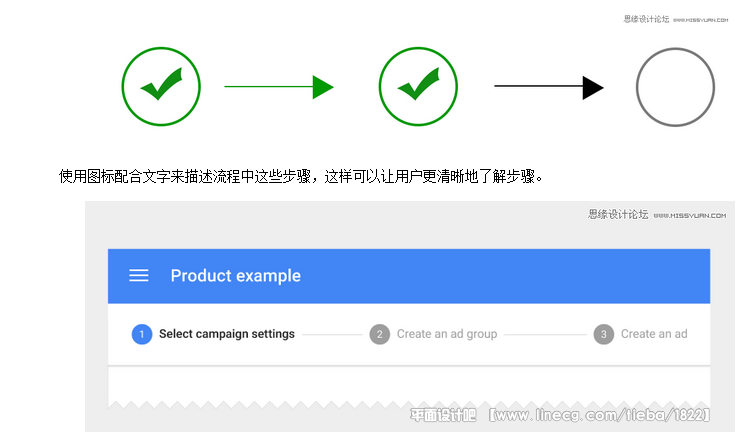Viewport: 744px width, 432px height.
Task: Click the blue step 1 number badge
Action: [142, 334]
